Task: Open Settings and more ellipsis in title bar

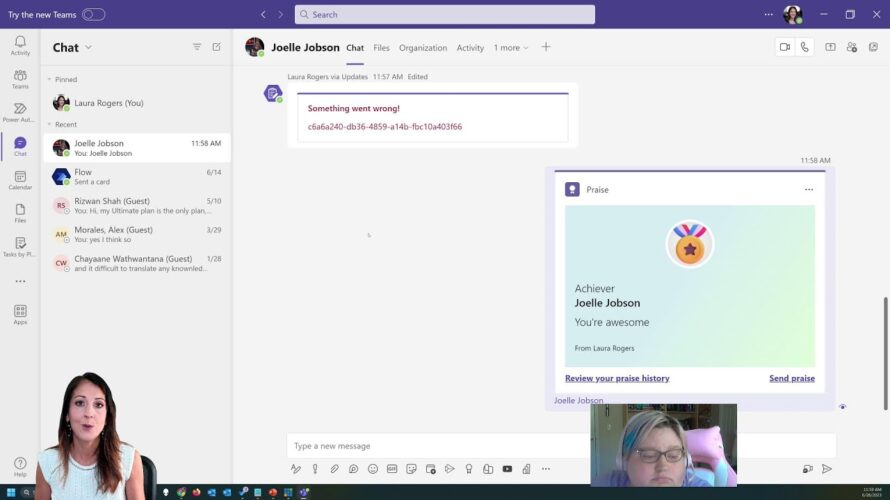Action: [x=769, y=14]
